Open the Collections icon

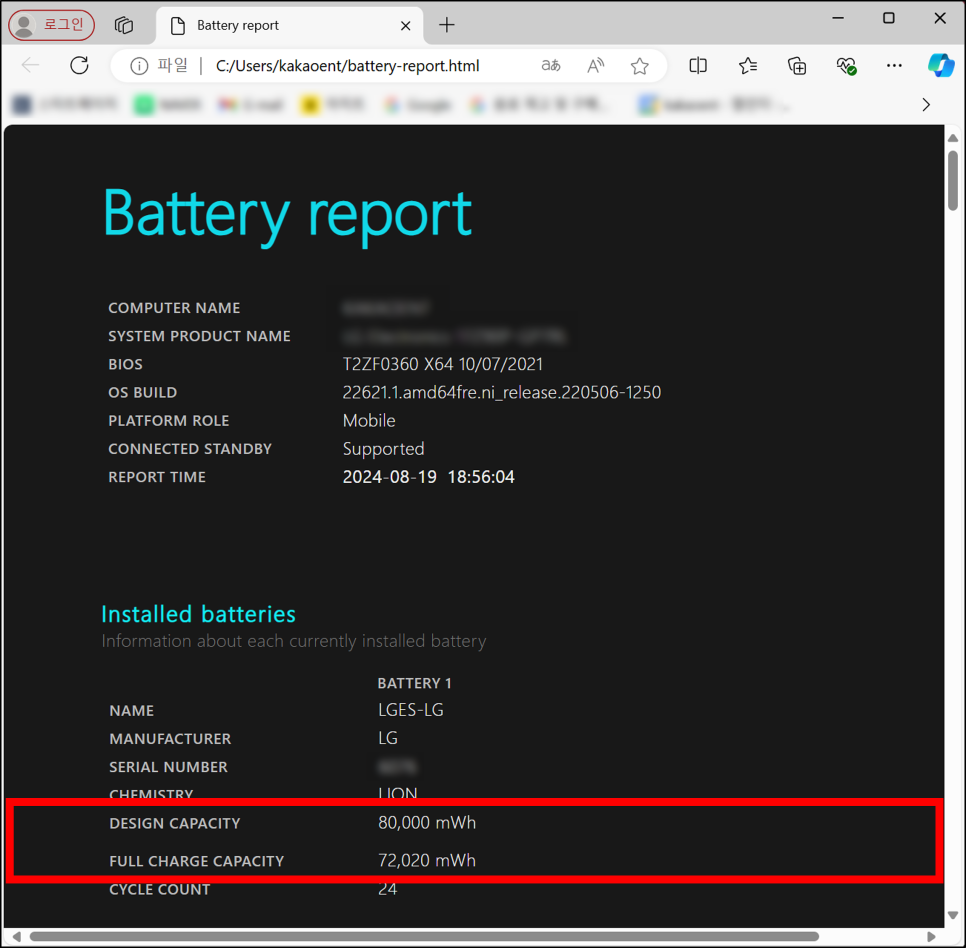coord(797,65)
